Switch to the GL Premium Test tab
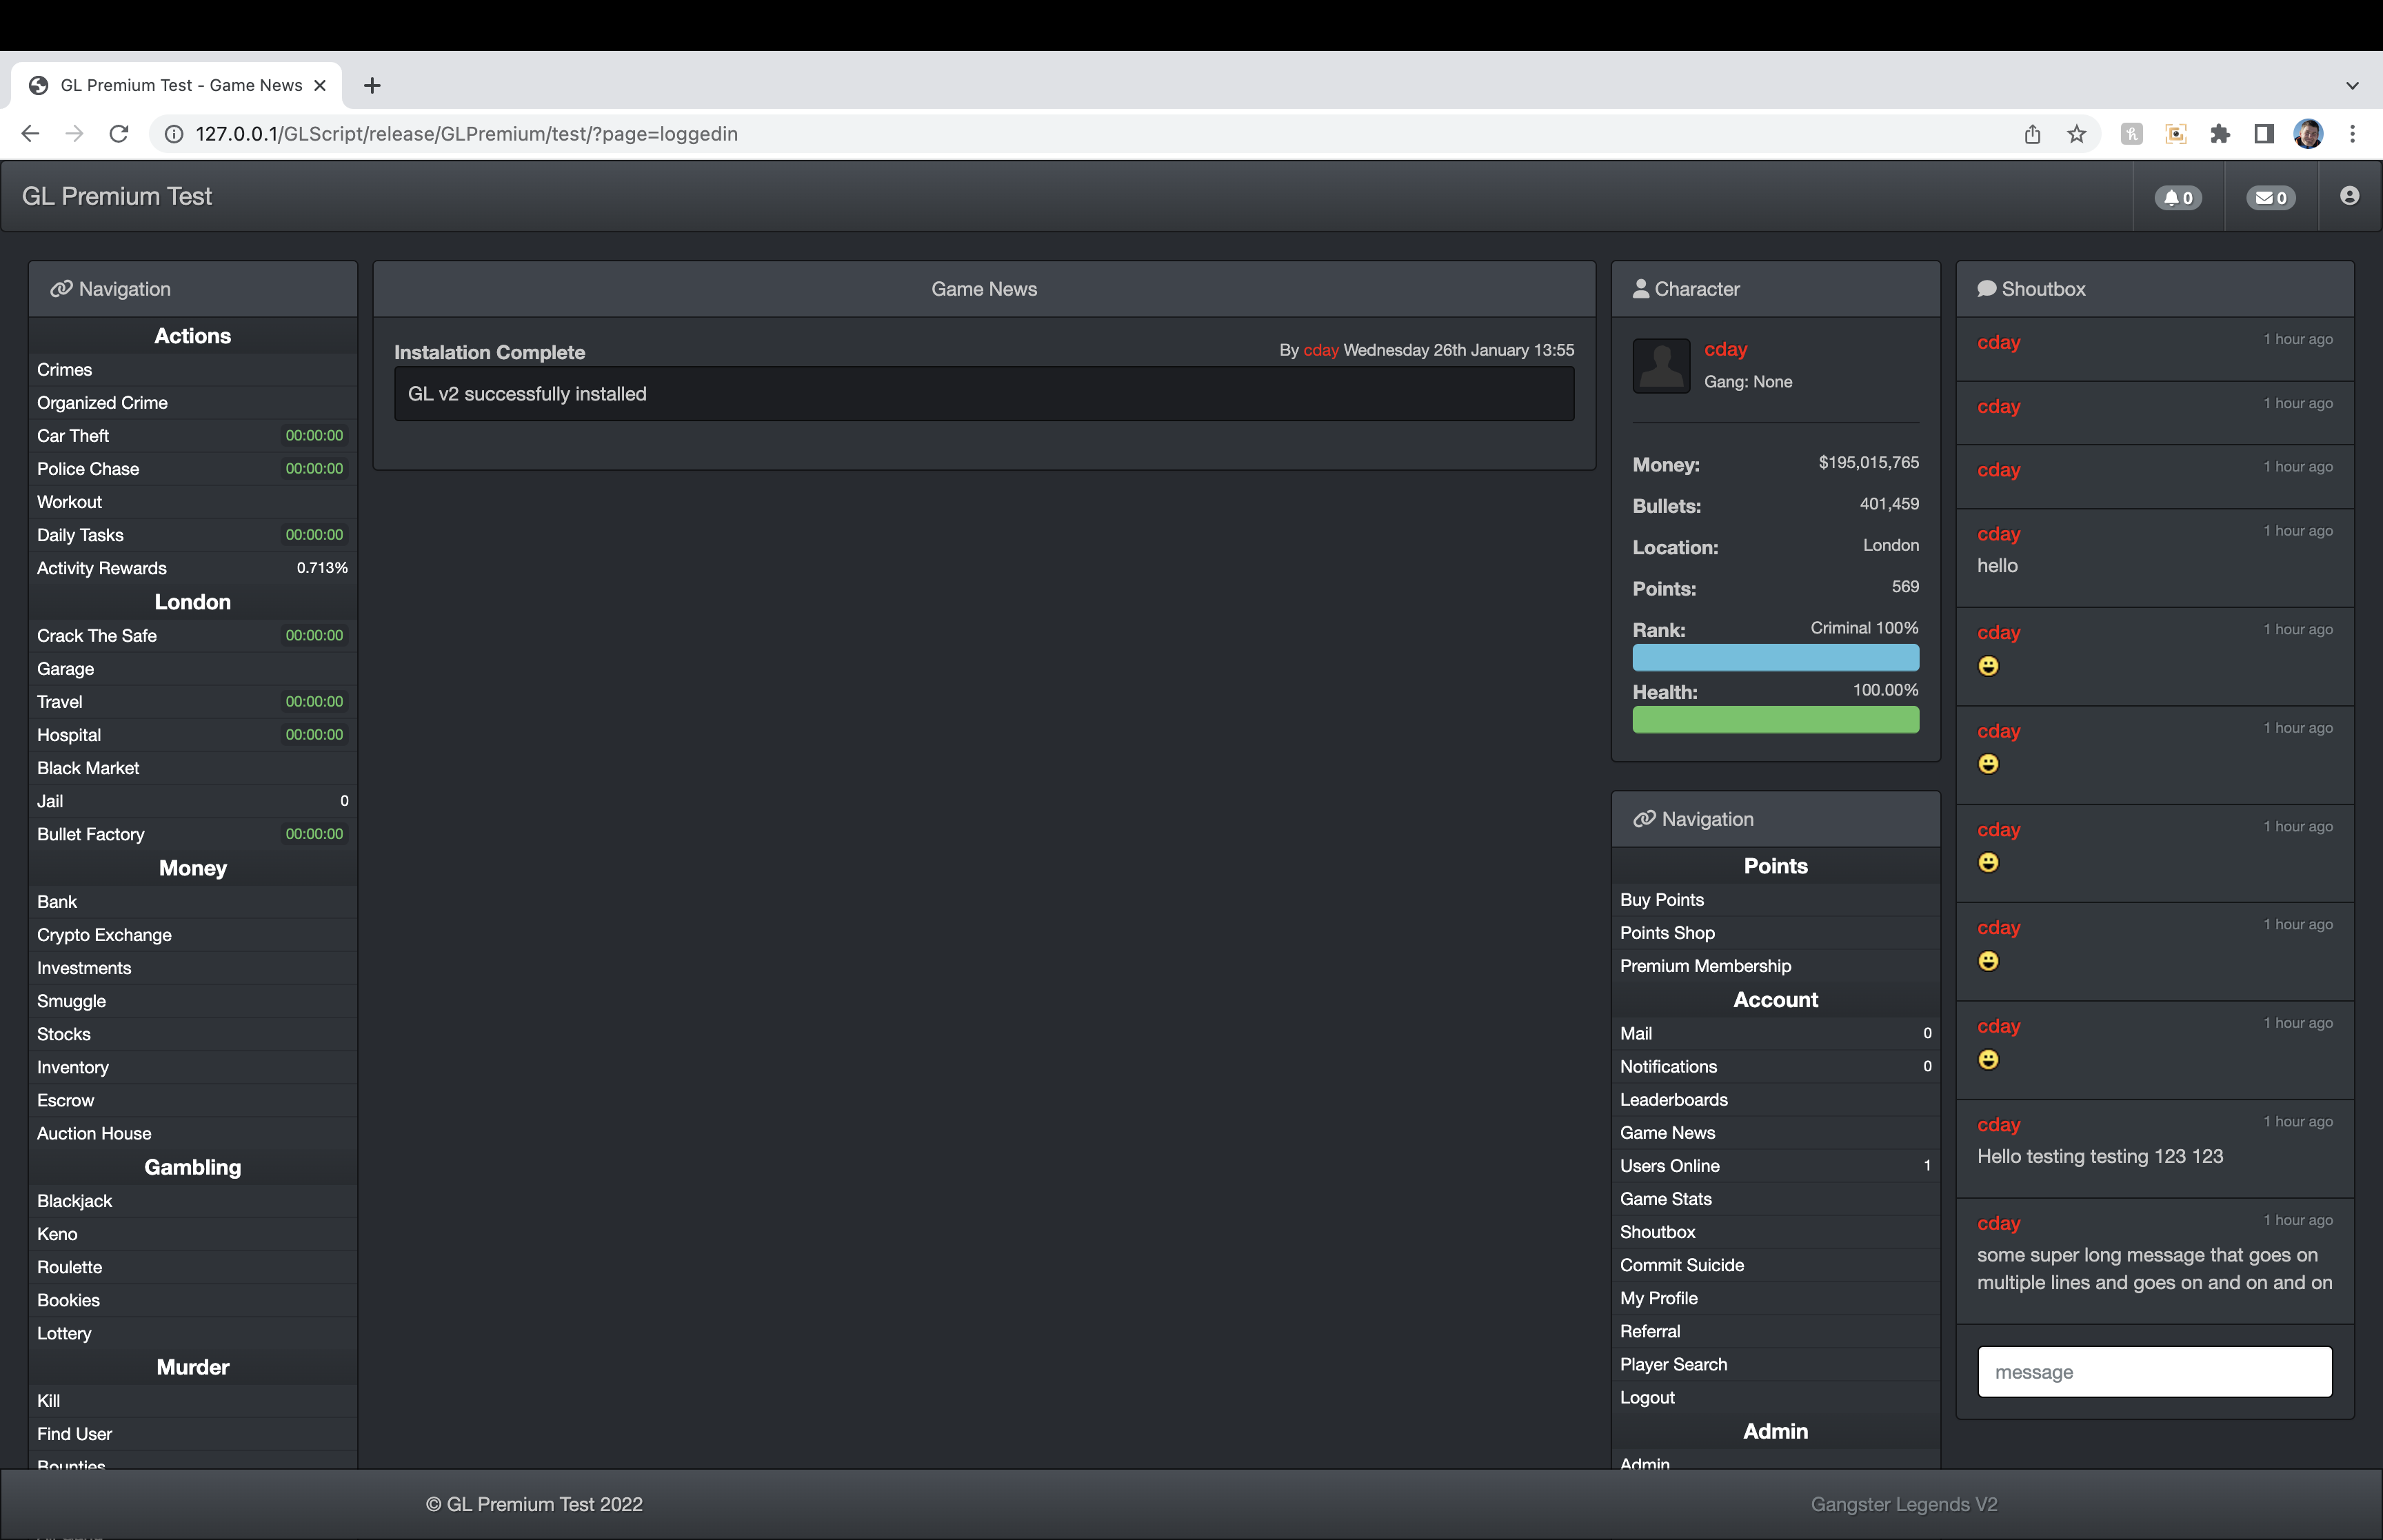 pyautogui.click(x=180, y=86)
